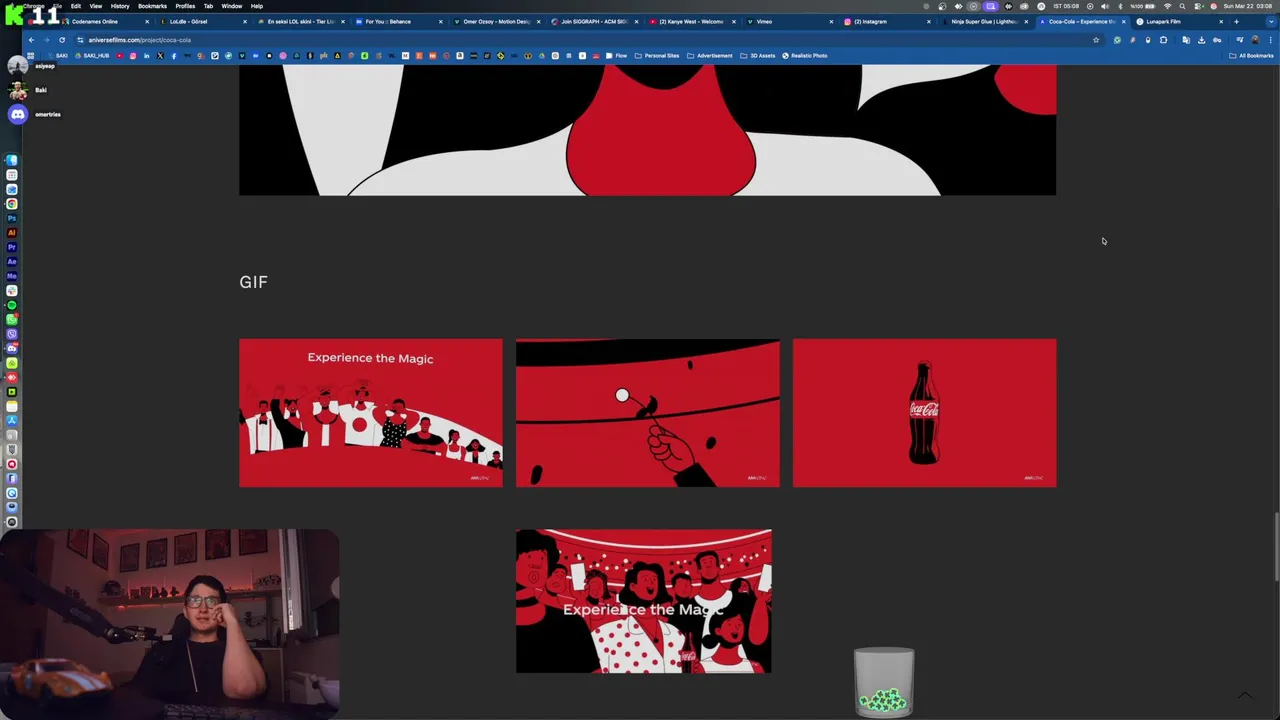Viewport: 1280px width, 720px height.
Task: Open Media Encoder from the dock
Action: (x=12, y=276)
